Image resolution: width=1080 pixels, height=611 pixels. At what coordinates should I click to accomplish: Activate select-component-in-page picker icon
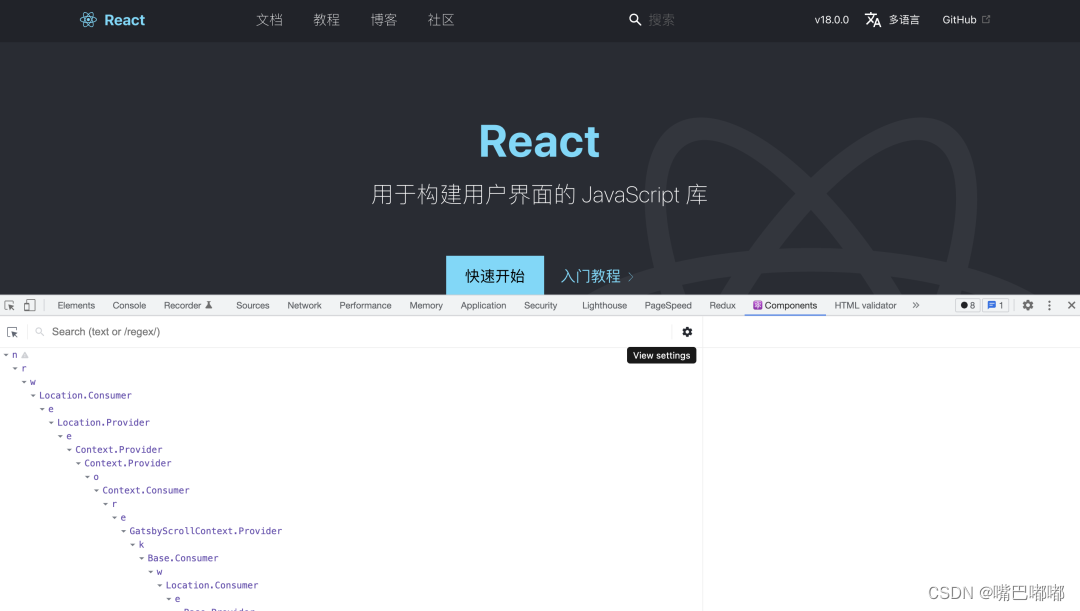12,332
